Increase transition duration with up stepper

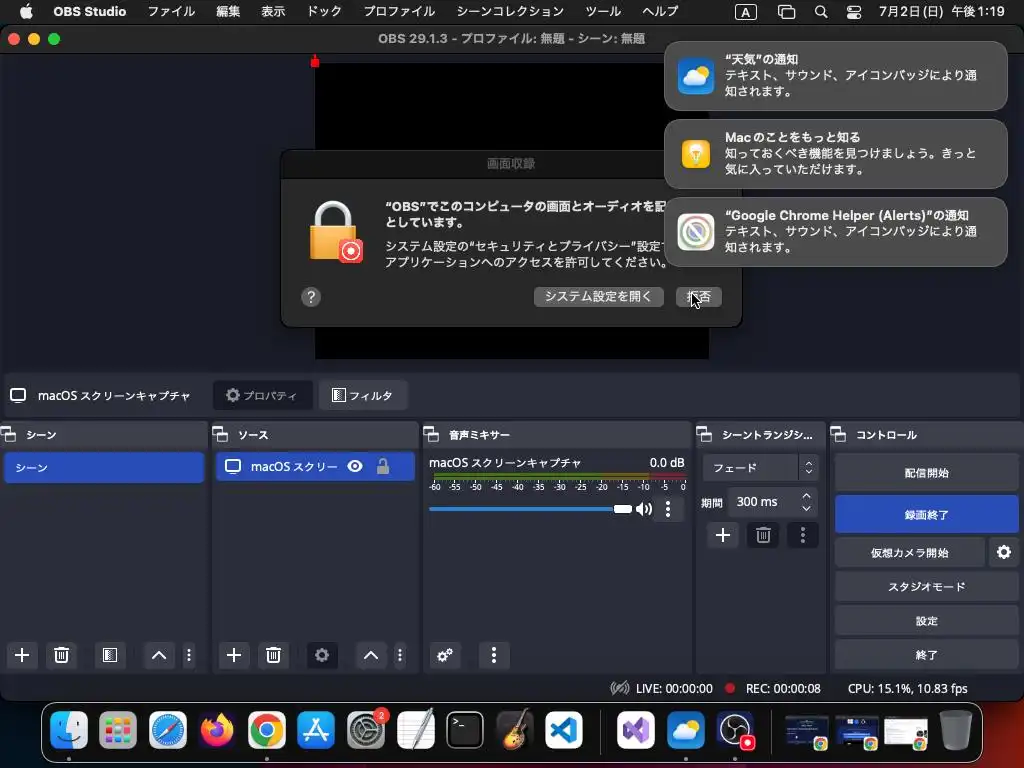pyautogui.click(x=807, y=496)
